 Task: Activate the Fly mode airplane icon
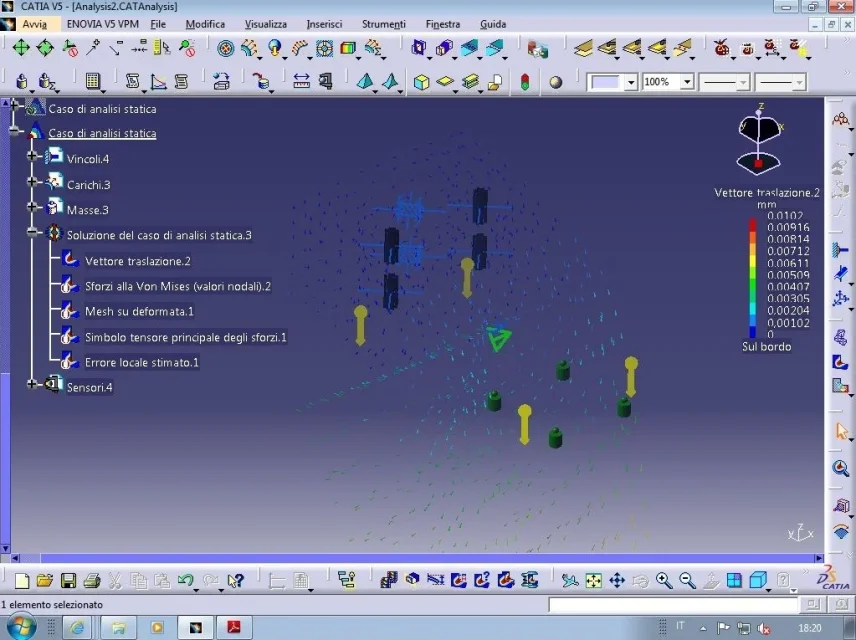[x=570, y=580]
